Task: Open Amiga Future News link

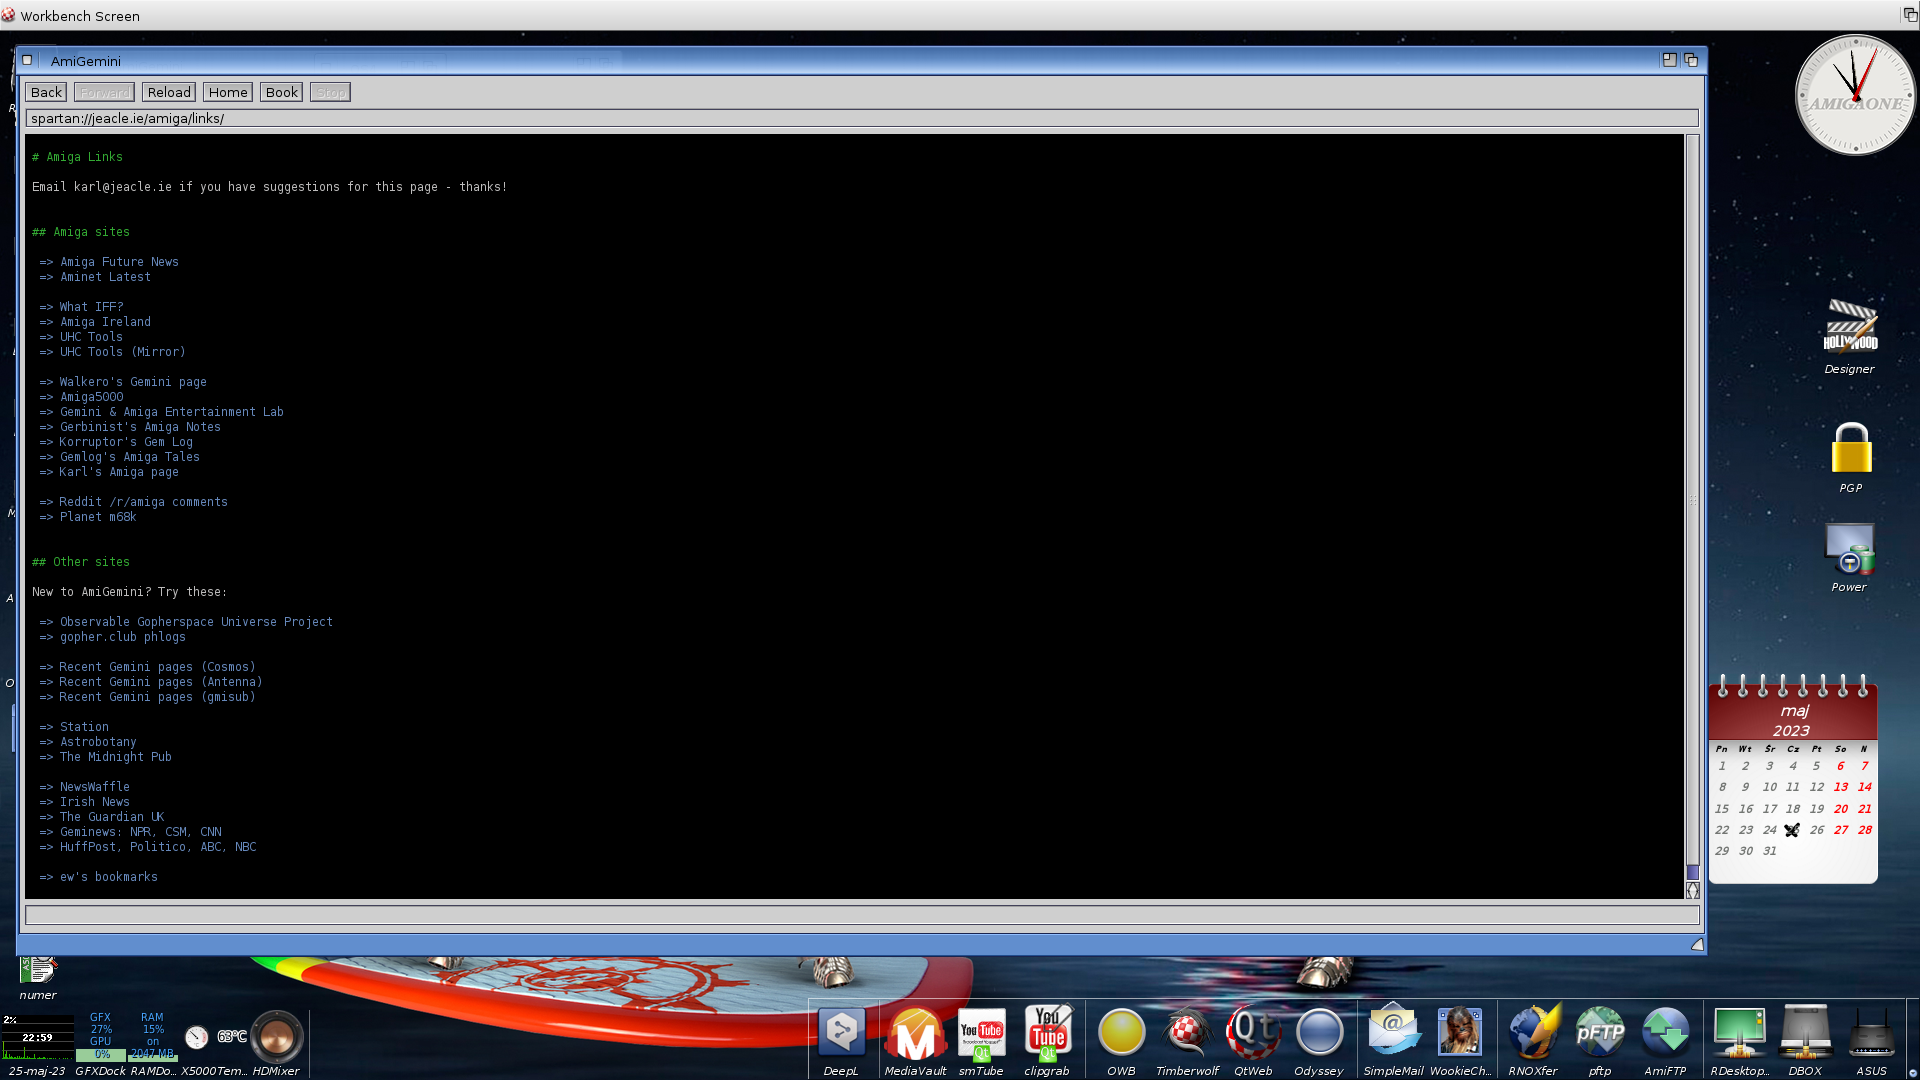Action: coord(119,262)
